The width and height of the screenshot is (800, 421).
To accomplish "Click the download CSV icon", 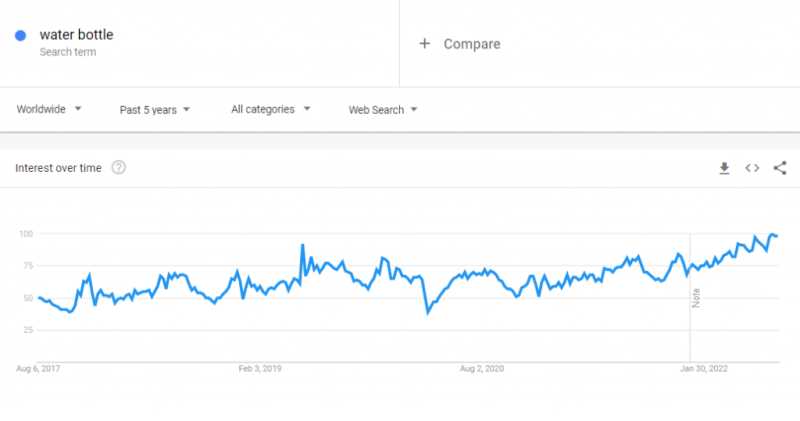I will pos(725,168).
